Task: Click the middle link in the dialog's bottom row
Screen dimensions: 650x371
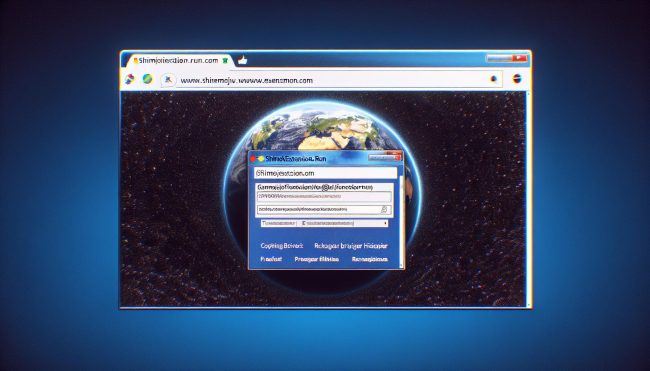Action: click(x=317, y=259)
